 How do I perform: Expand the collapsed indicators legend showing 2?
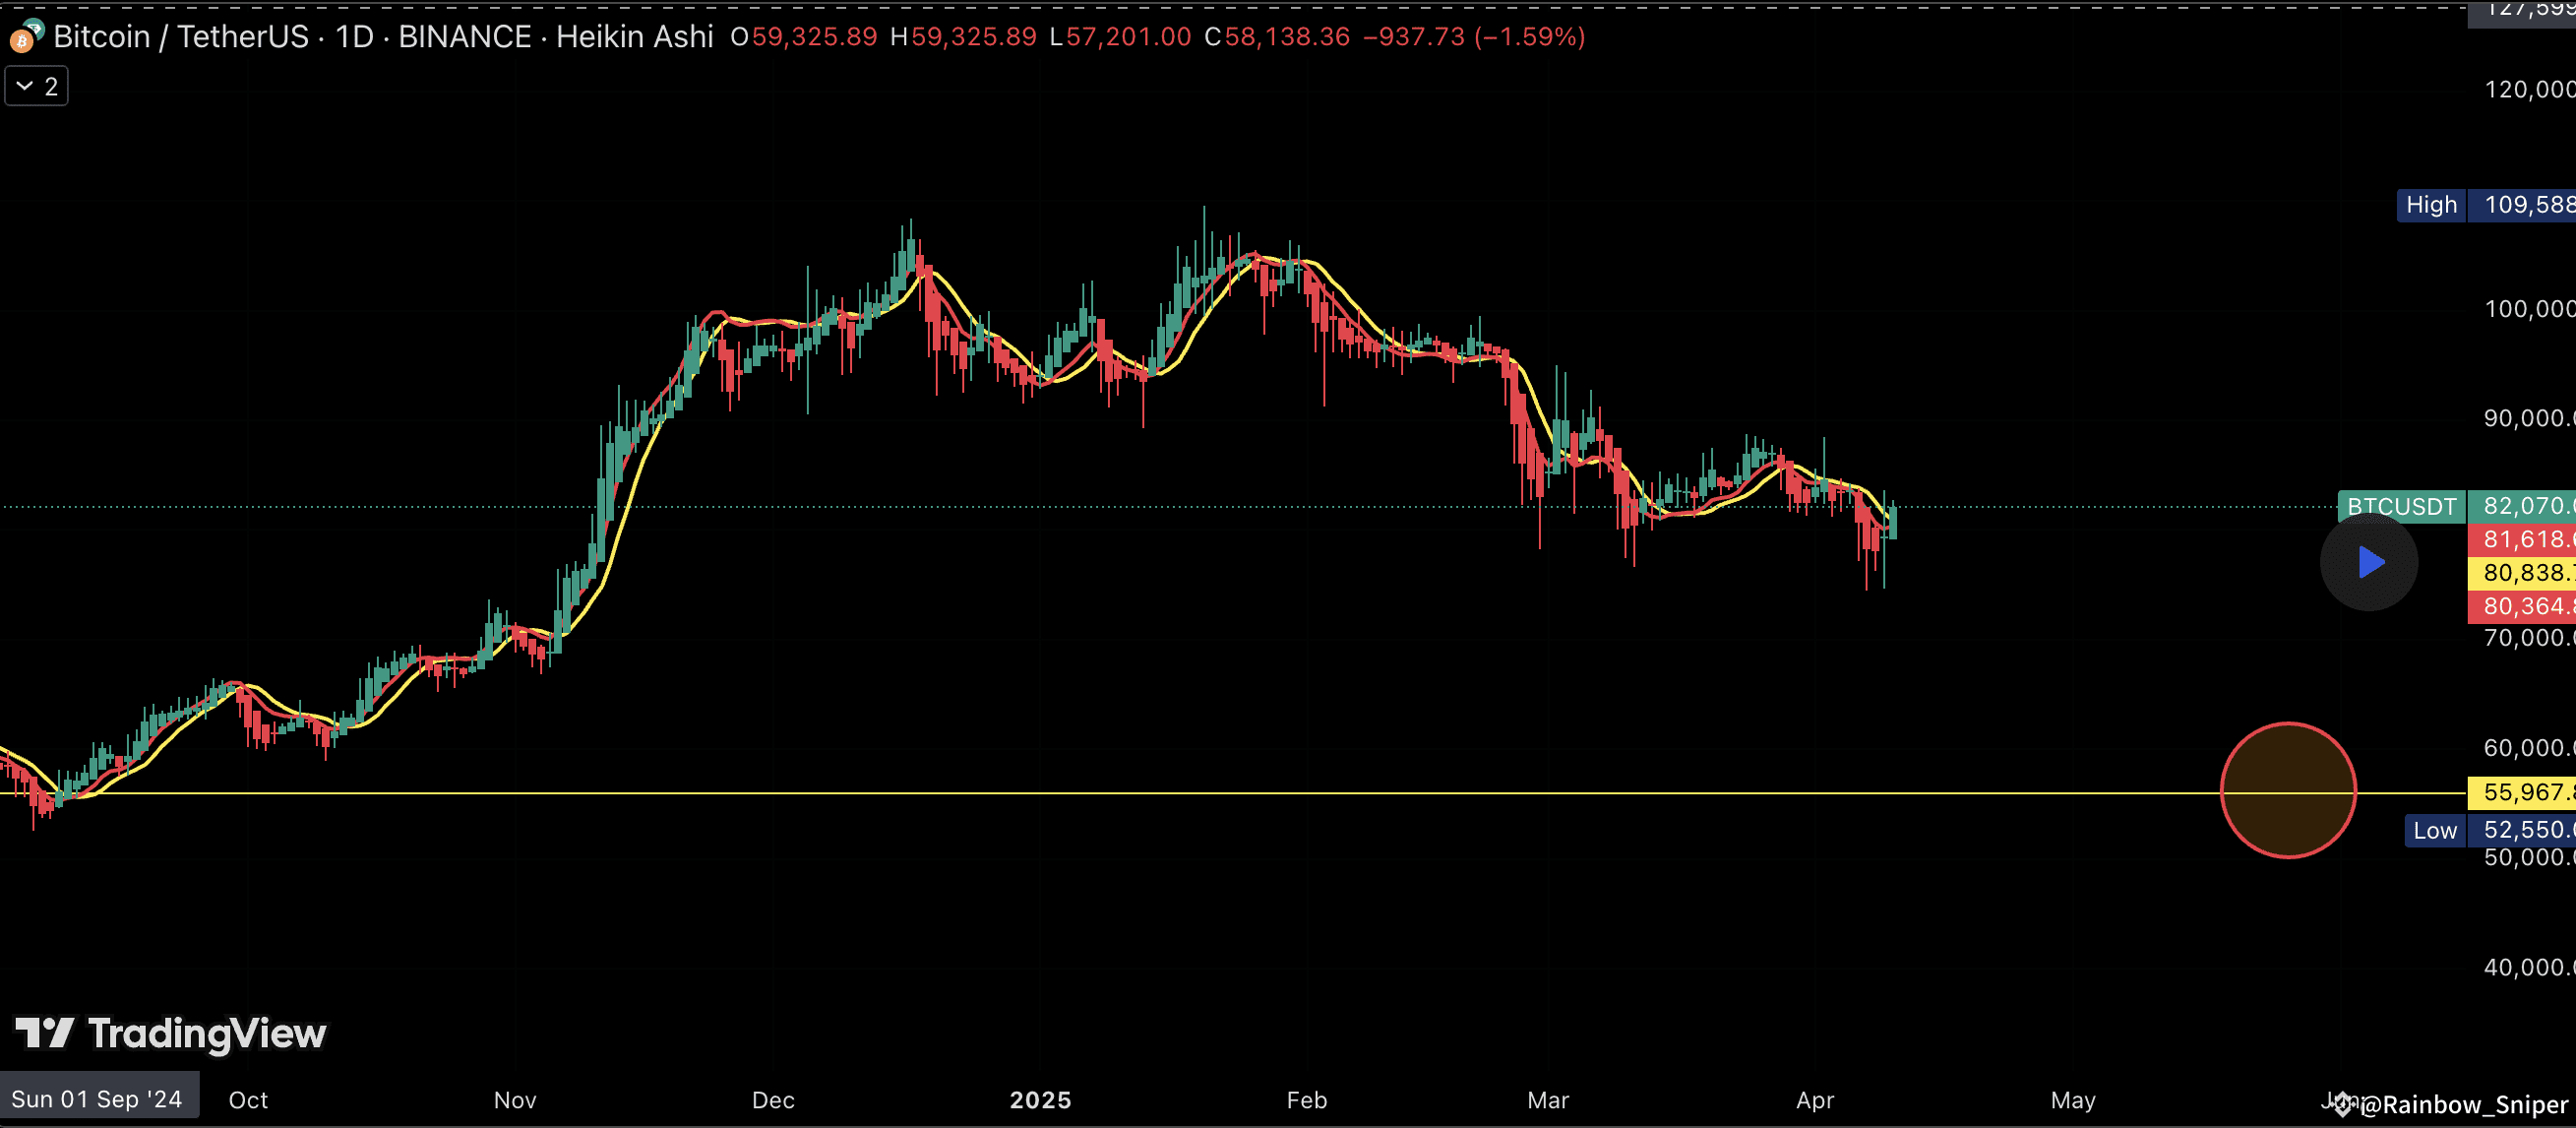[x=37, y=87]
